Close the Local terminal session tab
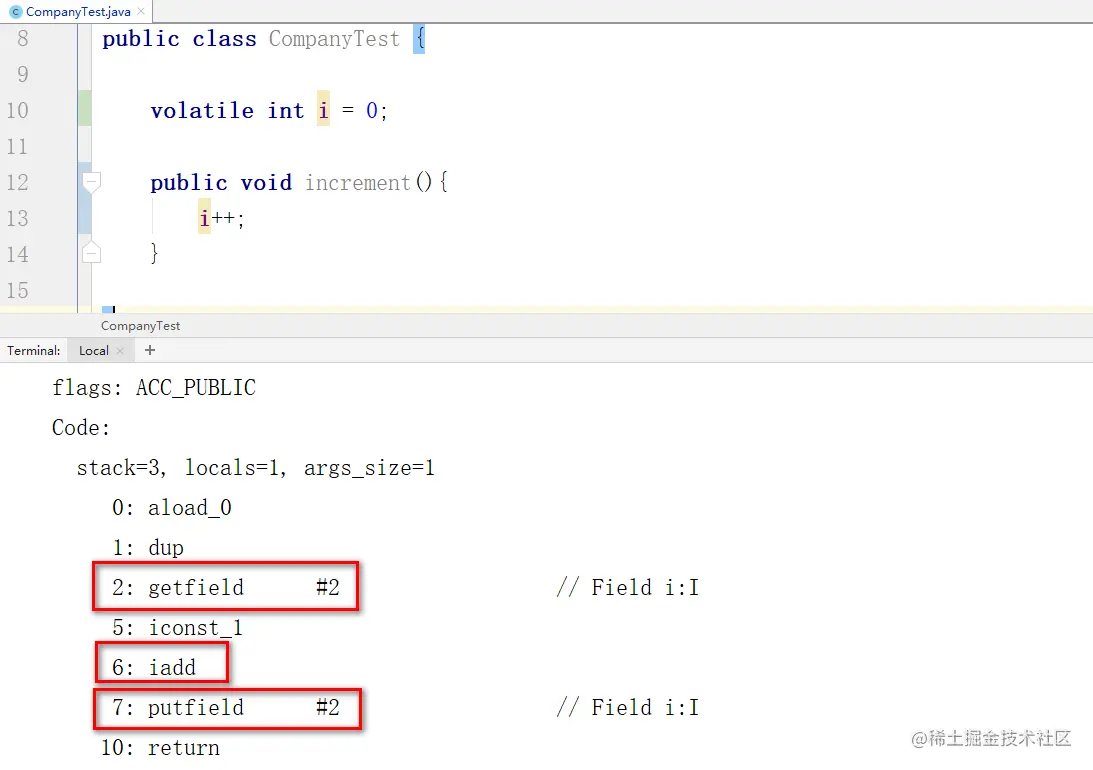This screenshot has width=1093, height=770. click(120, 351)
